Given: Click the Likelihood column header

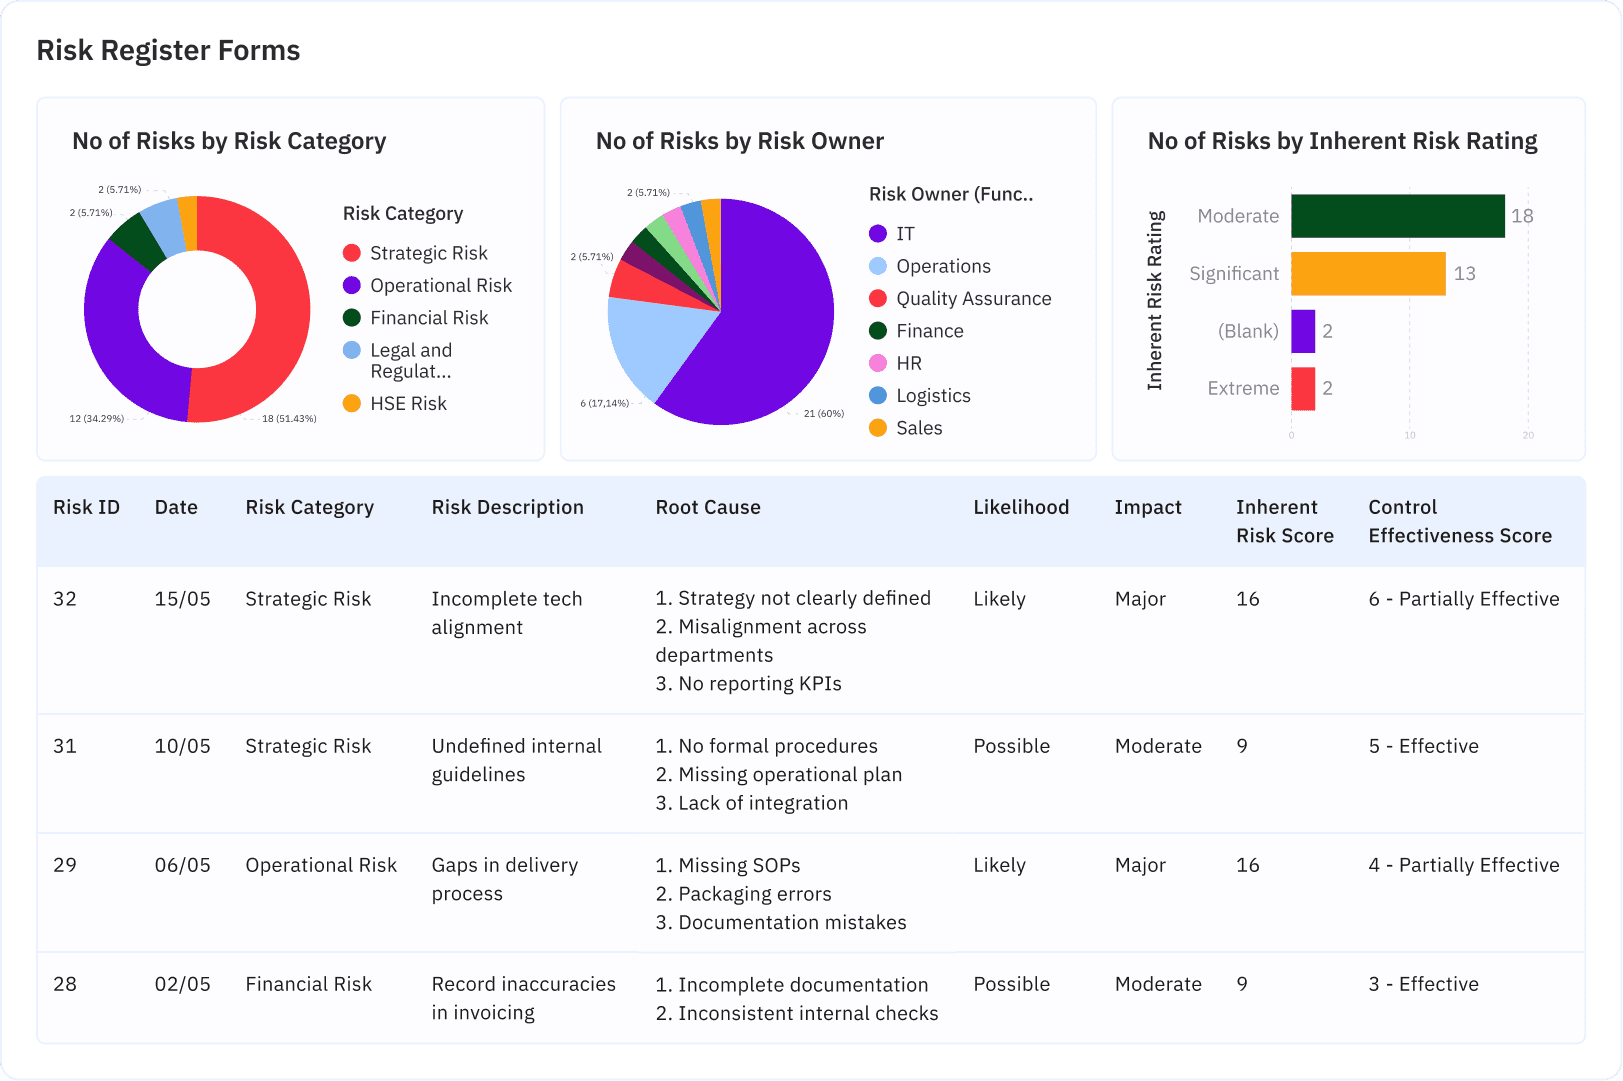Looking at the screenshot, I should pos(1021,507).
